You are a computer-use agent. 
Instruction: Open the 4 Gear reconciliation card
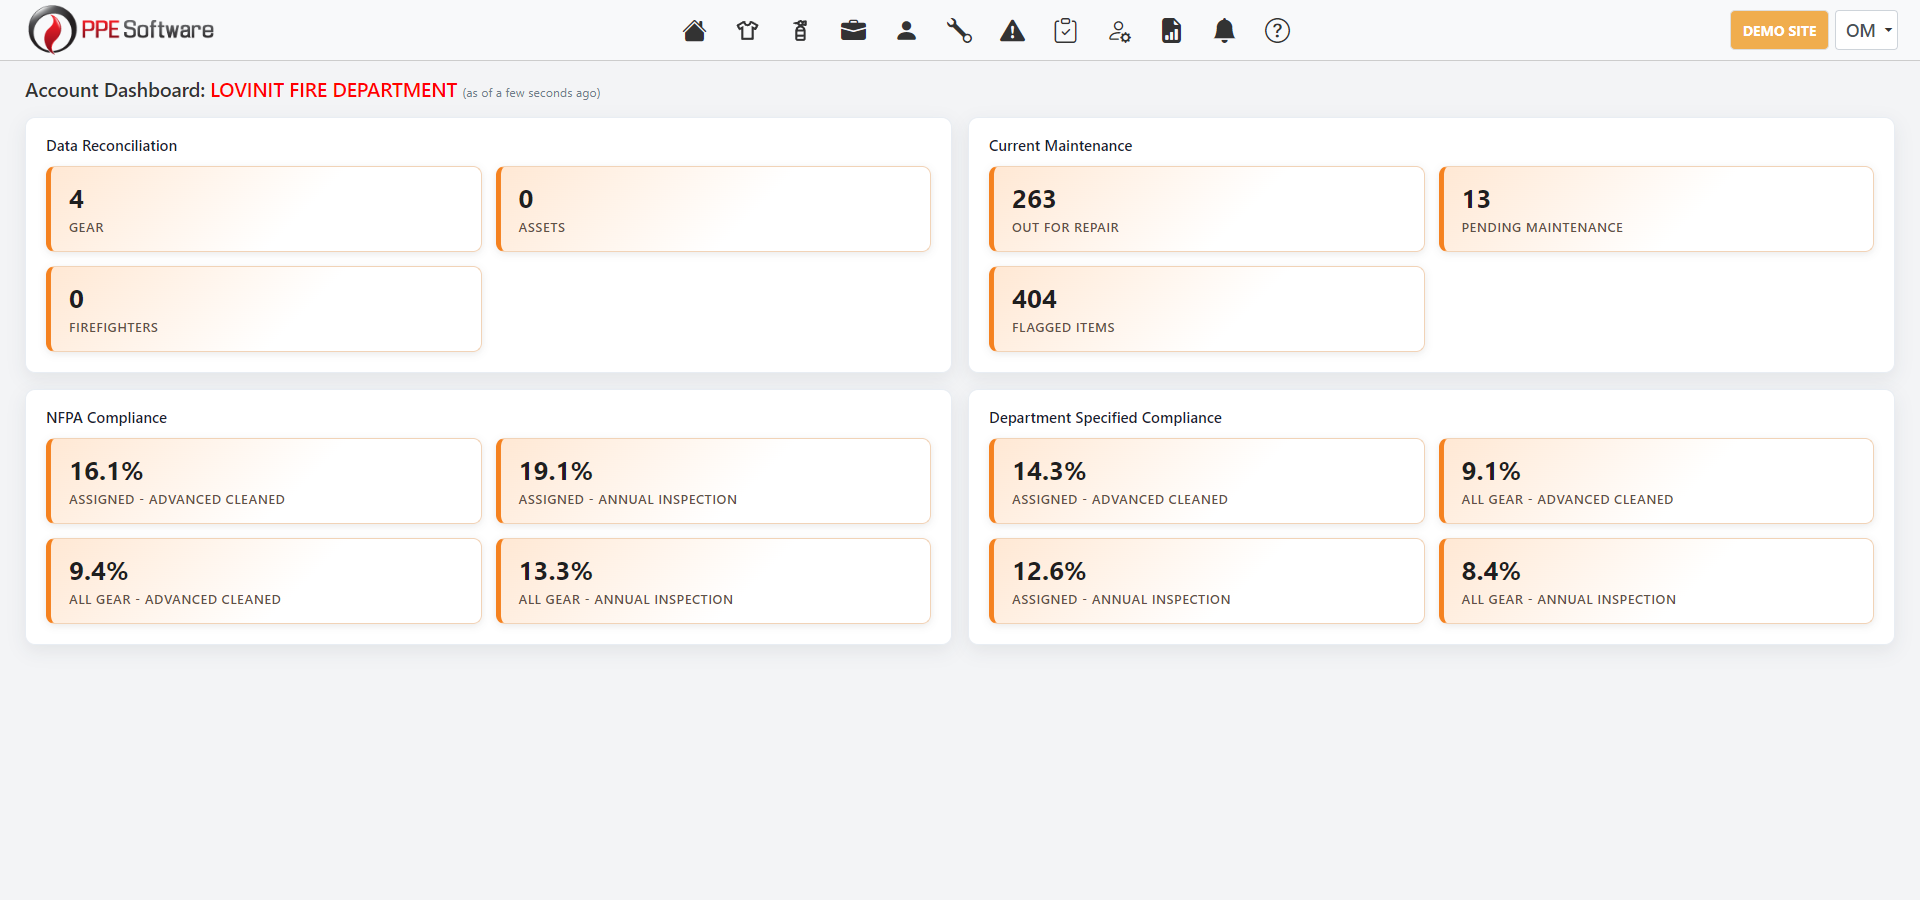pos(264,209)
